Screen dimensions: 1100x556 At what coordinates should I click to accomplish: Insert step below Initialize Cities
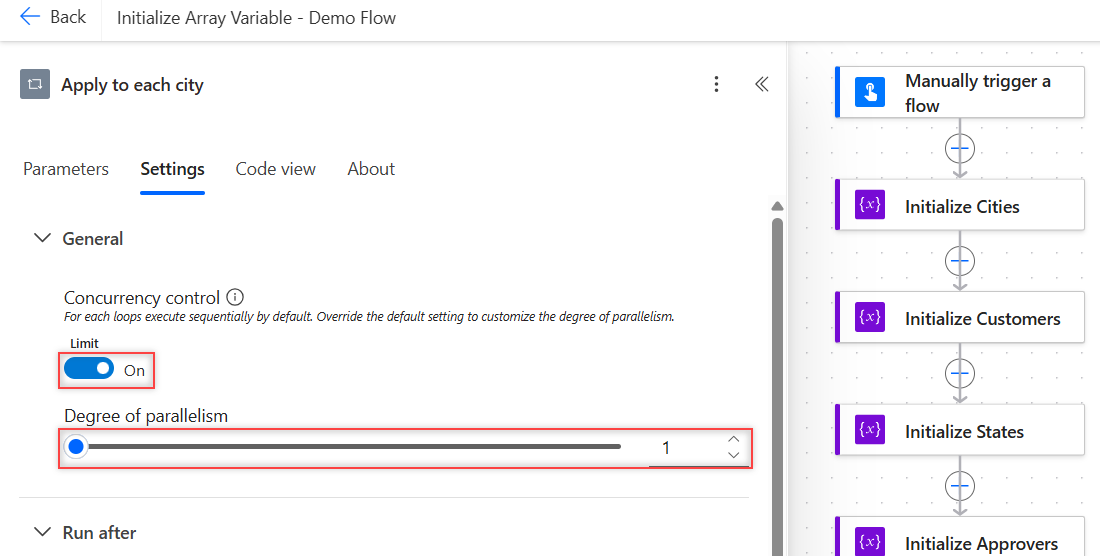pos(960,261)
